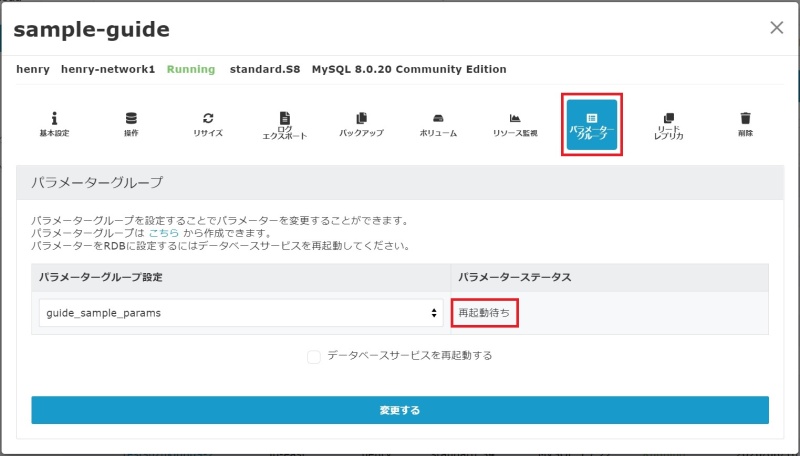
Task: Open the リードレプリカ read replica tab
Action: [668, 125]
